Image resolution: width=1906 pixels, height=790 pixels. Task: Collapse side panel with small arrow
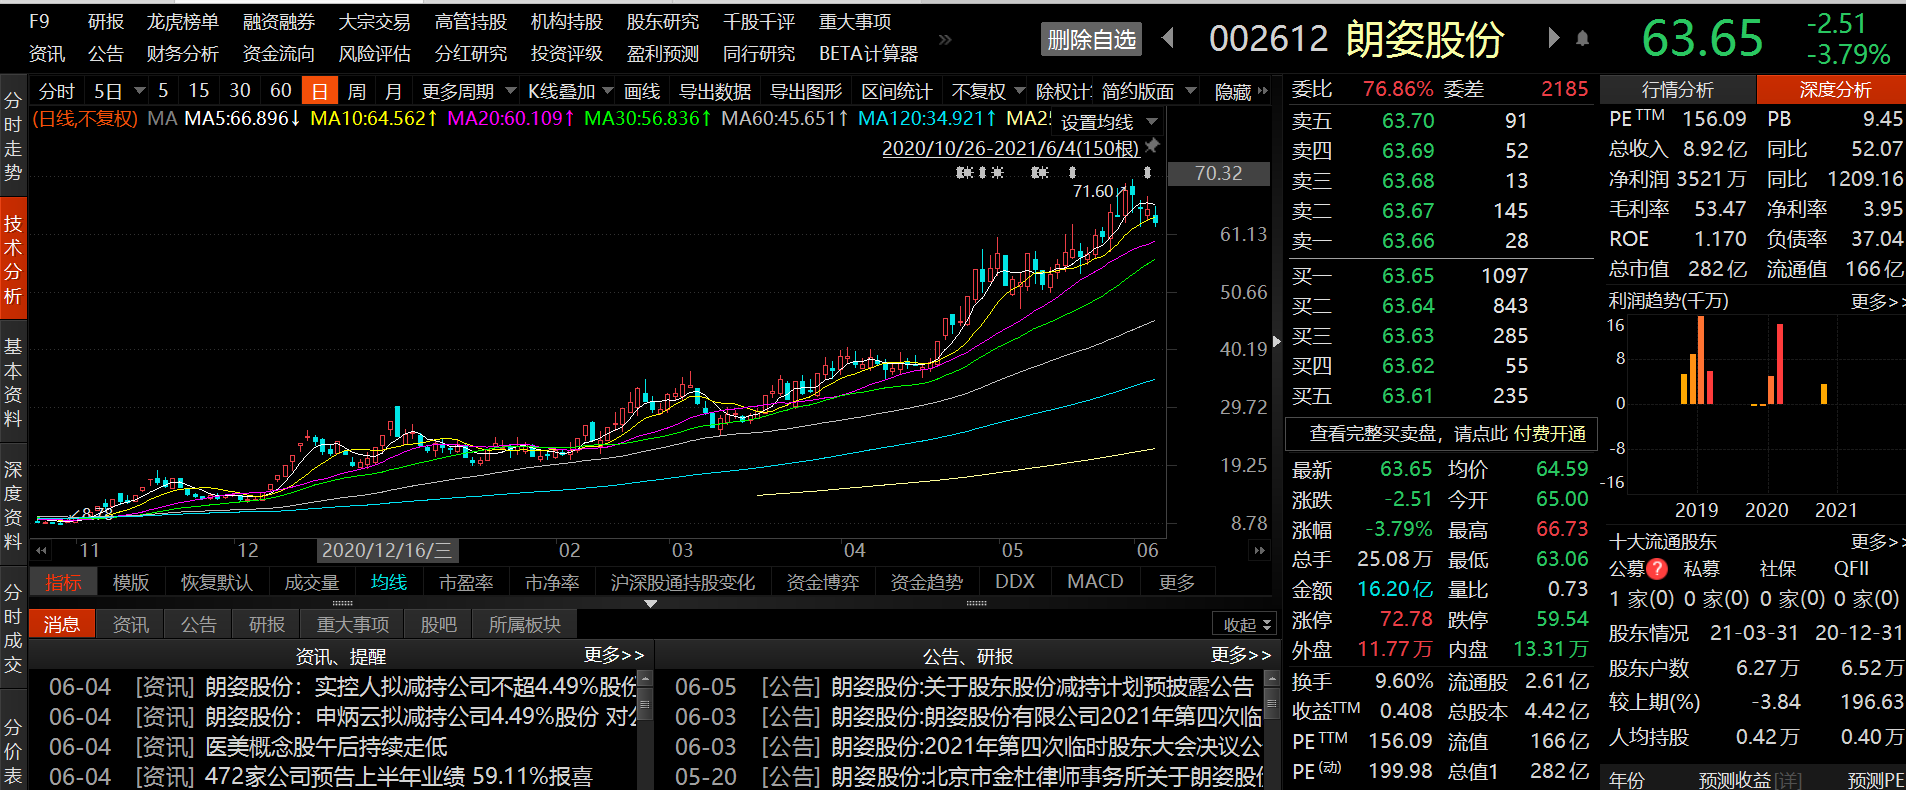click(1276, 341)
